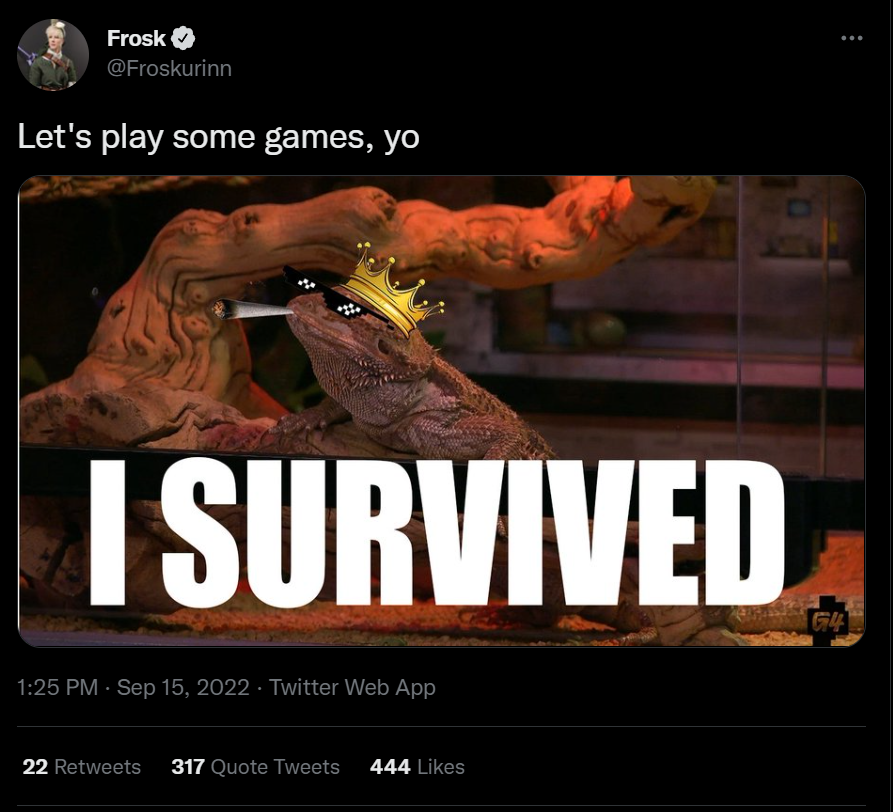This screenshot has height=812, width=893.
Task: Click the 22 retweet count number
Action: click(x=35, y=766)
